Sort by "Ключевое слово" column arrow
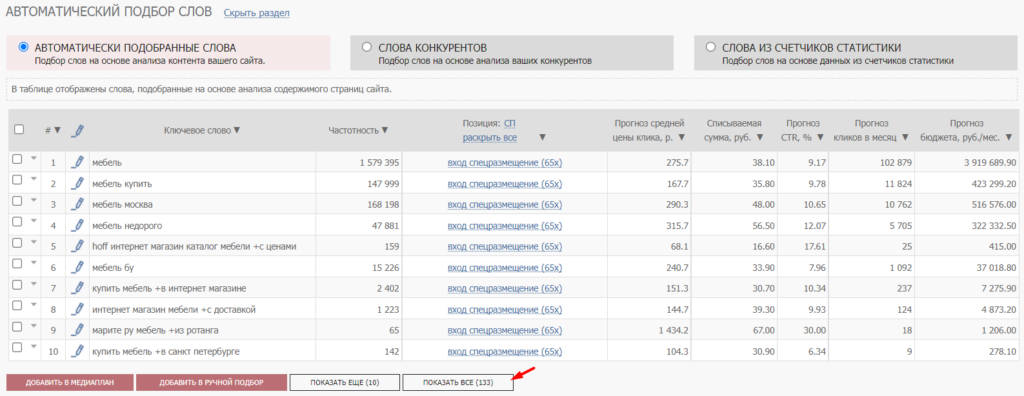Viewport: 1024px width, 396px height. 236,130
